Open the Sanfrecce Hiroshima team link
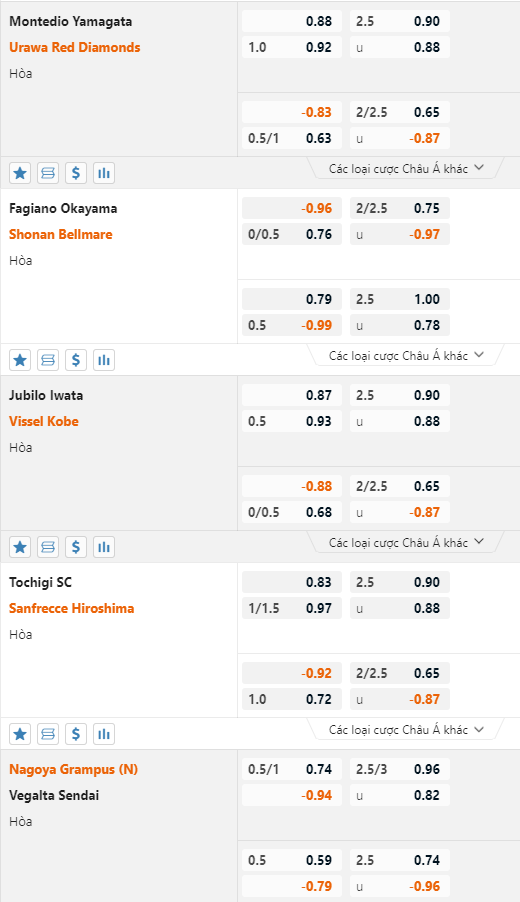Image resolution: width=520 pixels, height=902 pixels. click(72, 608)
